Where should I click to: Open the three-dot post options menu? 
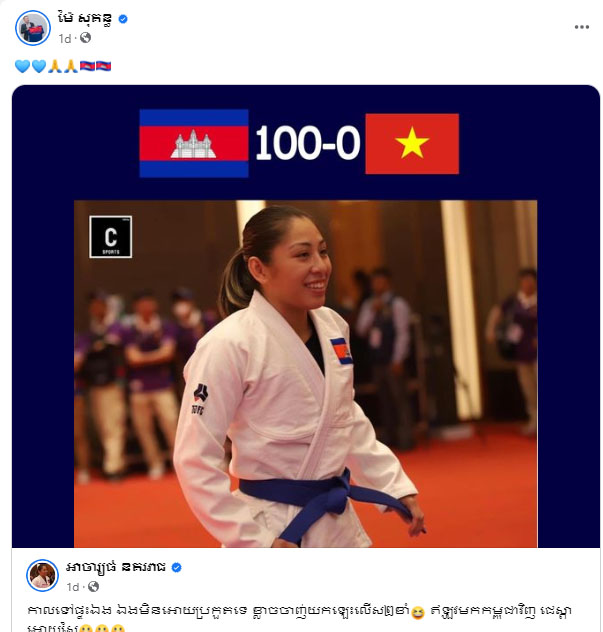coord(581,27)
